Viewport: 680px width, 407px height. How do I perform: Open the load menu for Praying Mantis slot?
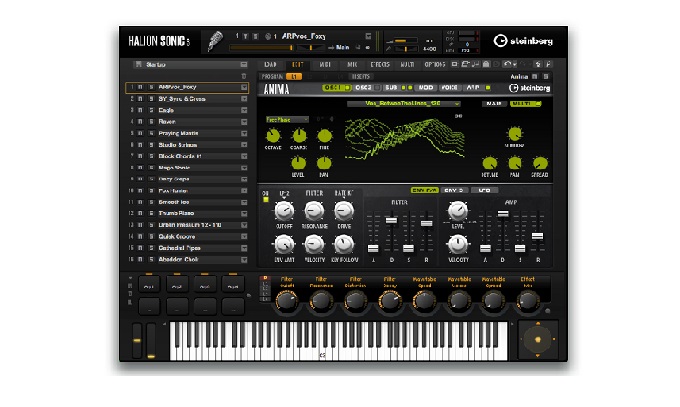pos(244,133)
